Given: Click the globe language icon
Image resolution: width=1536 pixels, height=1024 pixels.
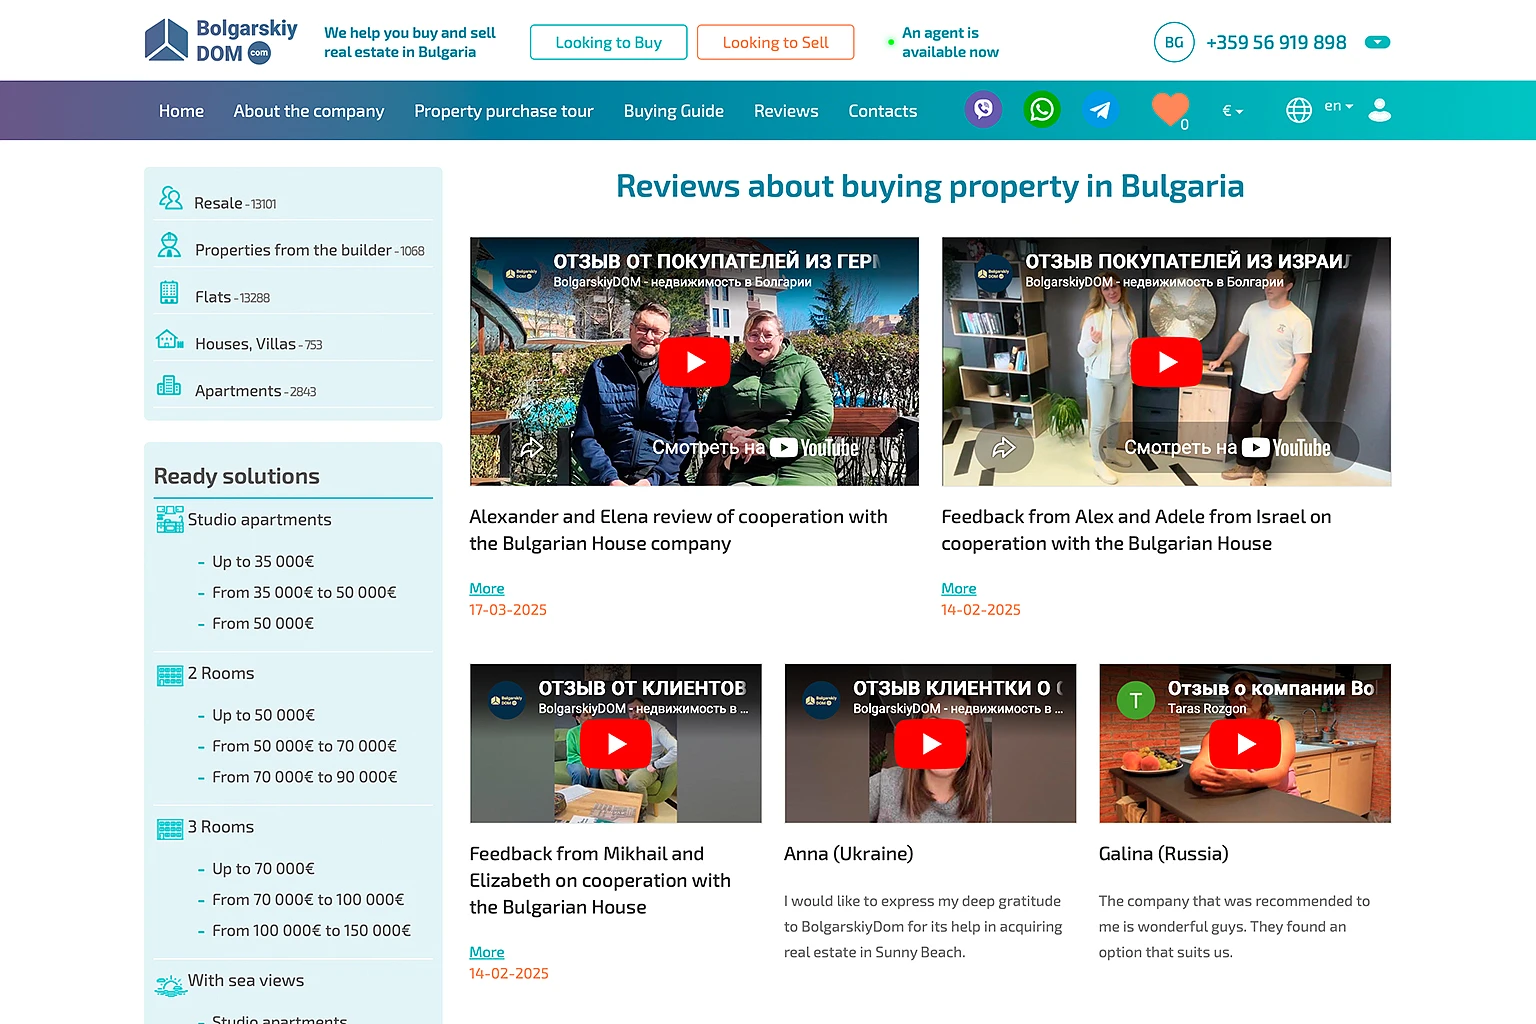Looking at the screenshot, I should [x=1298, y=110].
